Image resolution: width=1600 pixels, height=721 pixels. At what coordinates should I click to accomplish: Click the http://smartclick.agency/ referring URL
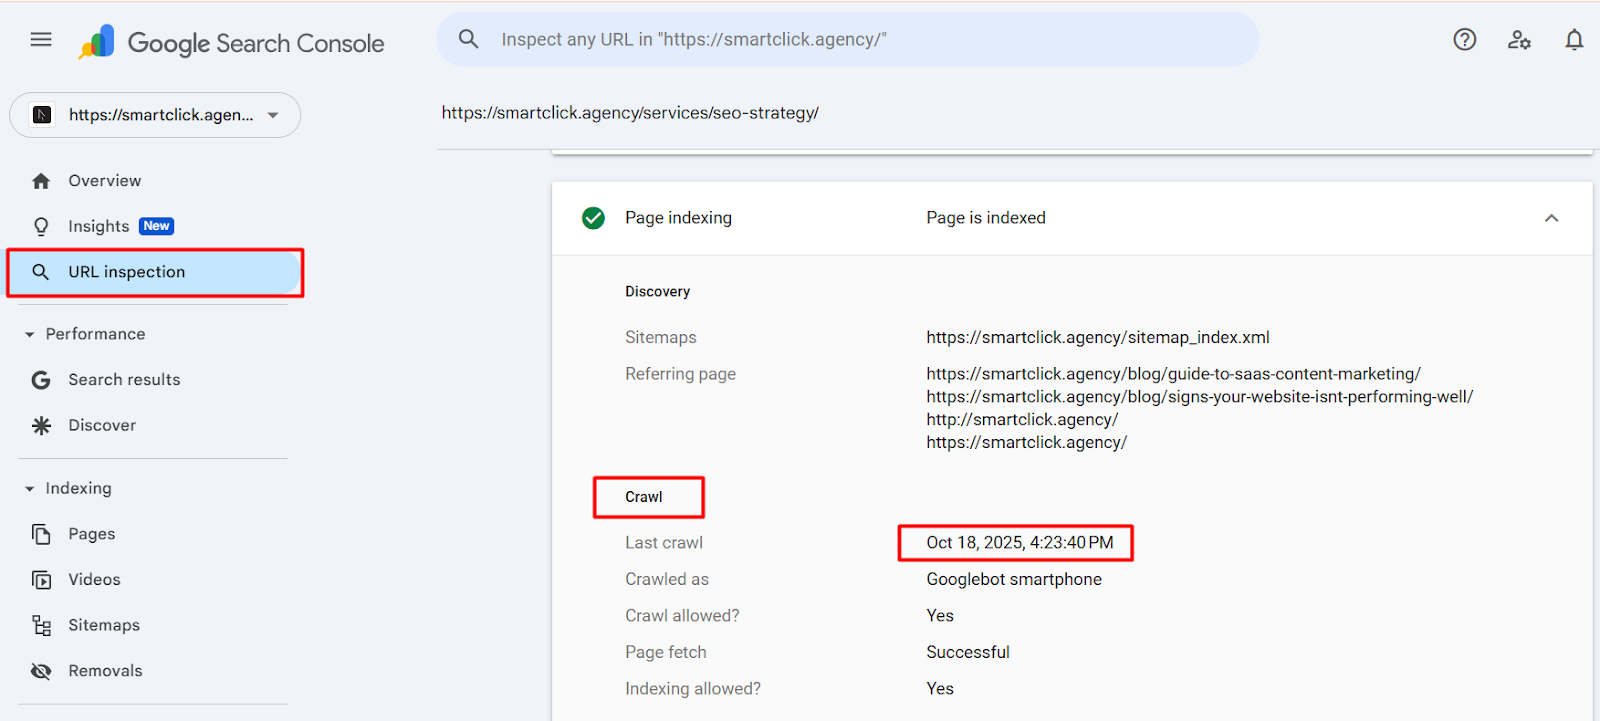click(x=1022, y=420)
